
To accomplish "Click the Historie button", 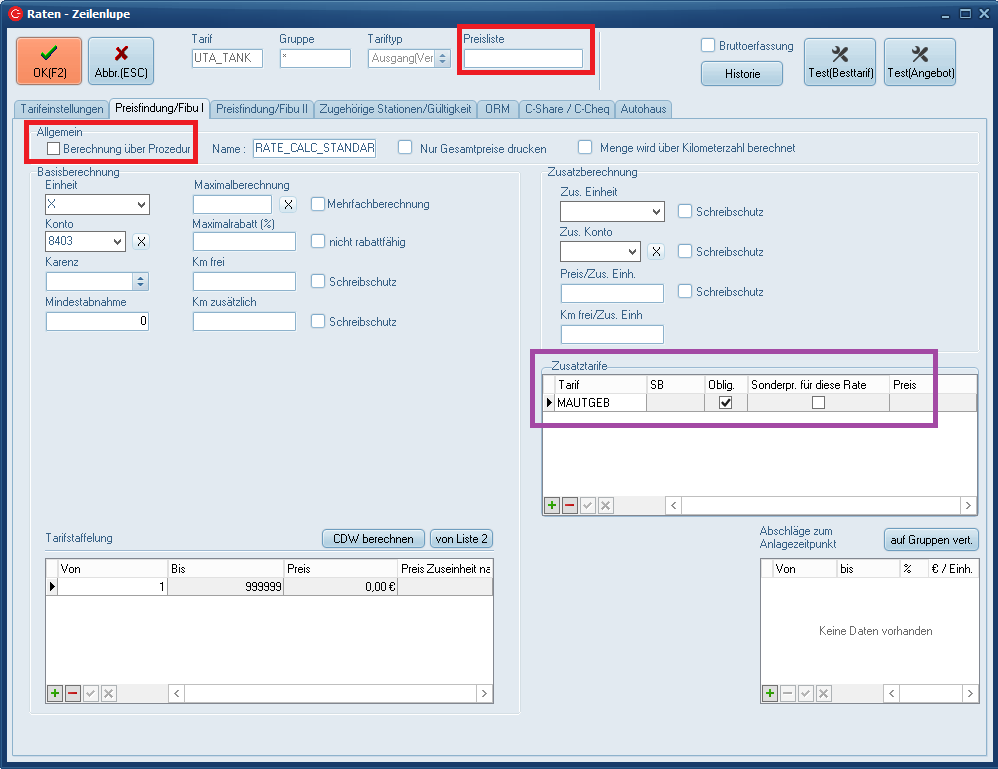I will click(x=741, y=74).
